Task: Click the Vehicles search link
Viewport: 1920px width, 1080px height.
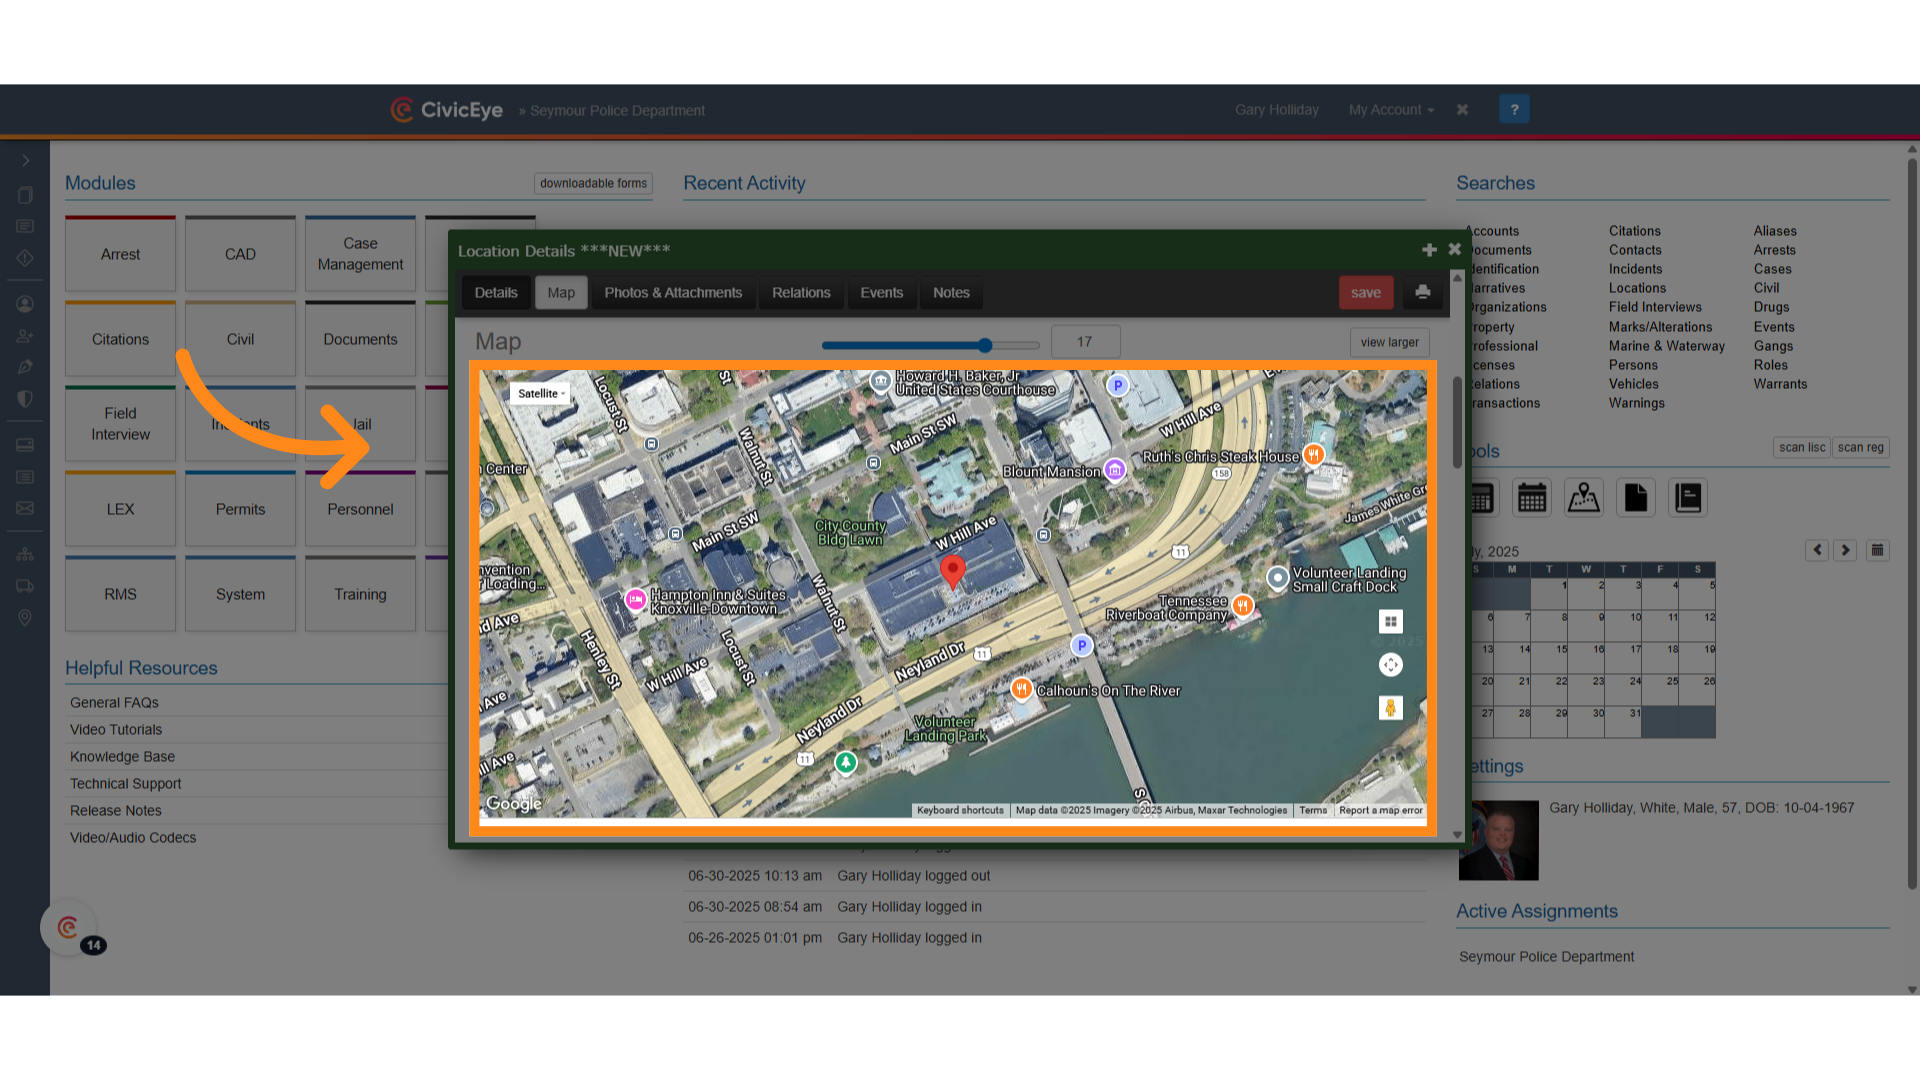Action: (x=1634, y=384)
